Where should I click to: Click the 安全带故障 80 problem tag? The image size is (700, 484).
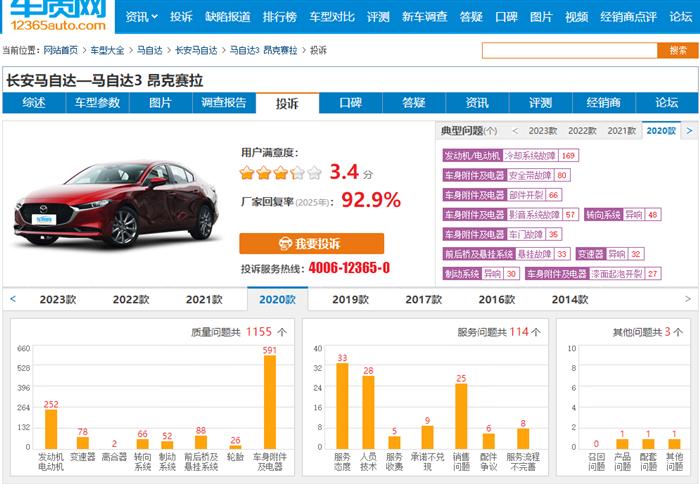point(507,175)
